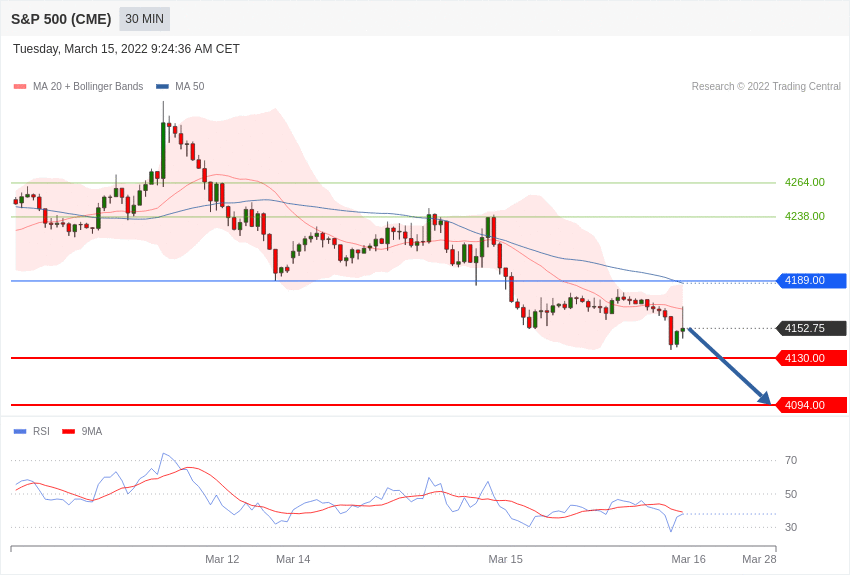The image size is (850, 576).
Task: Click the Mar 15 date axis label
Action: (506, 559)
